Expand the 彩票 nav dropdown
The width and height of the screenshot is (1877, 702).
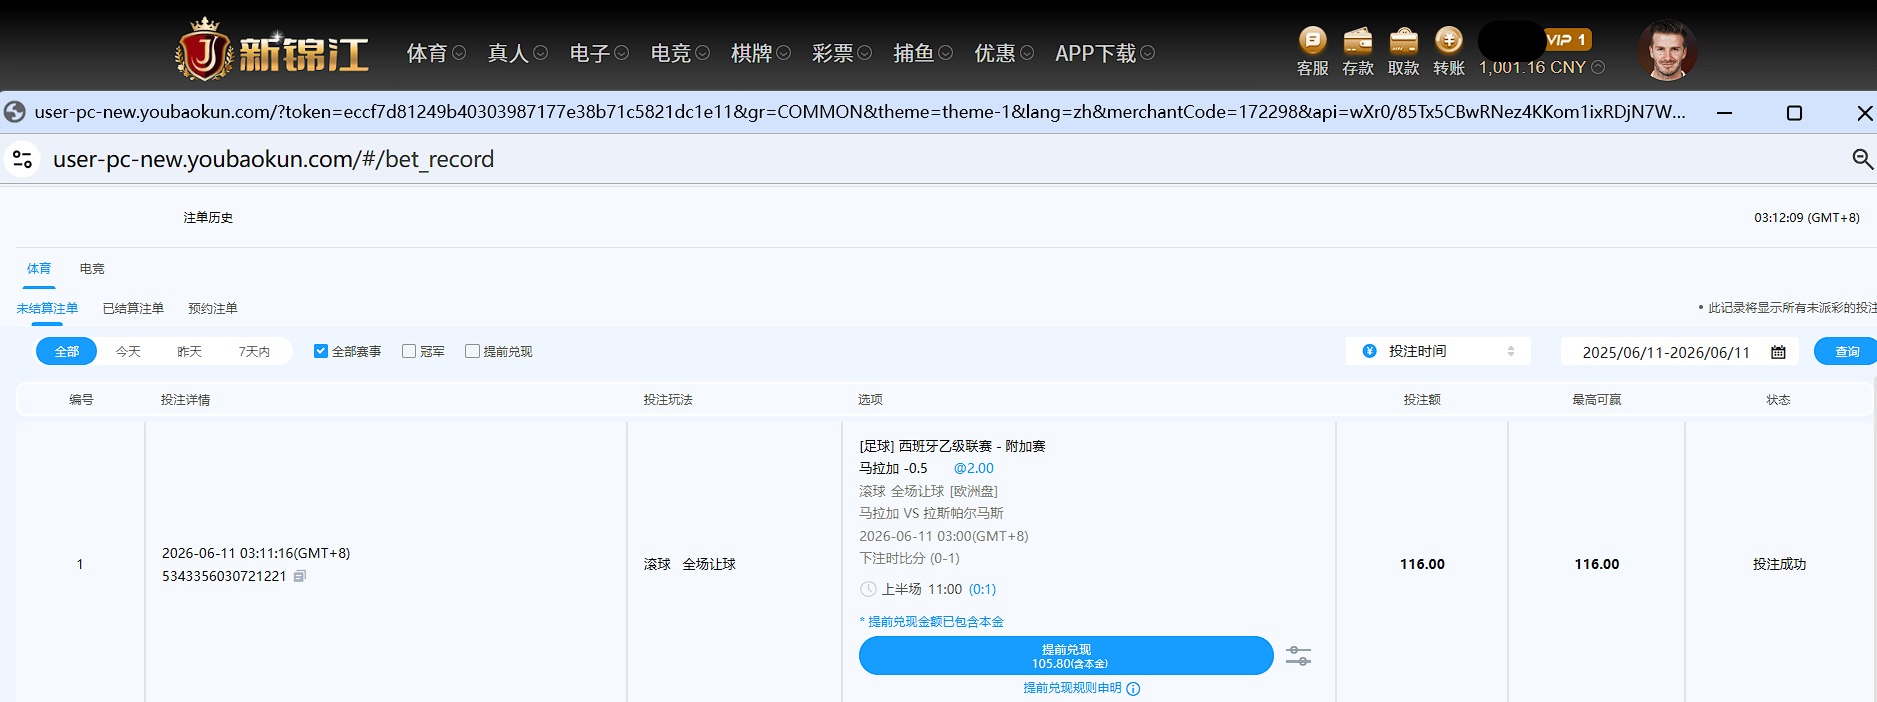(864, 53)
